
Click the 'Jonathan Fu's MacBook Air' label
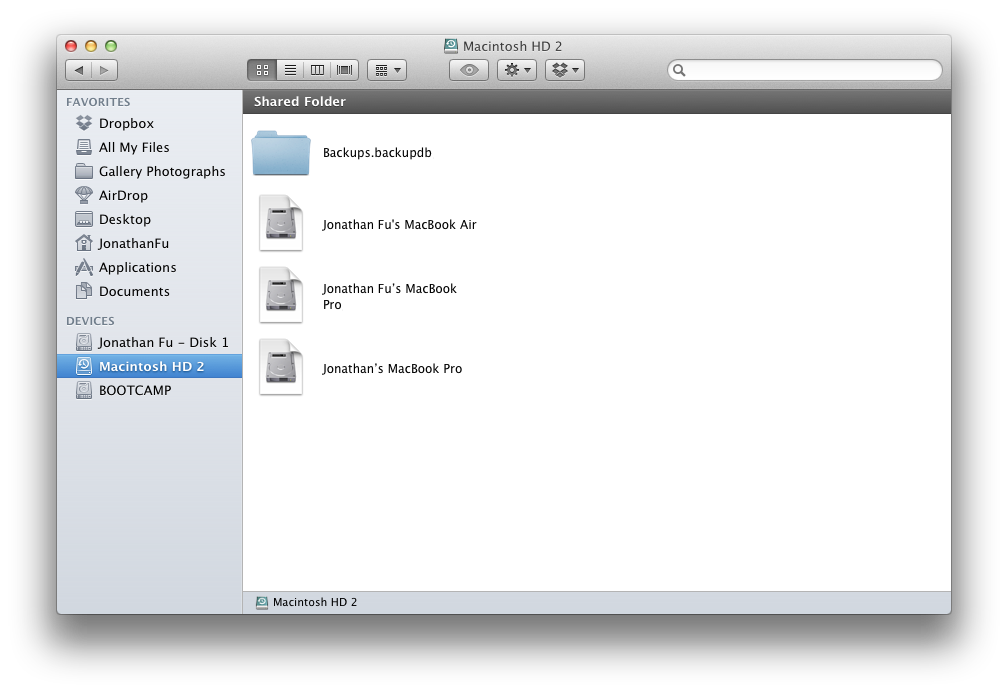[399, 225]
